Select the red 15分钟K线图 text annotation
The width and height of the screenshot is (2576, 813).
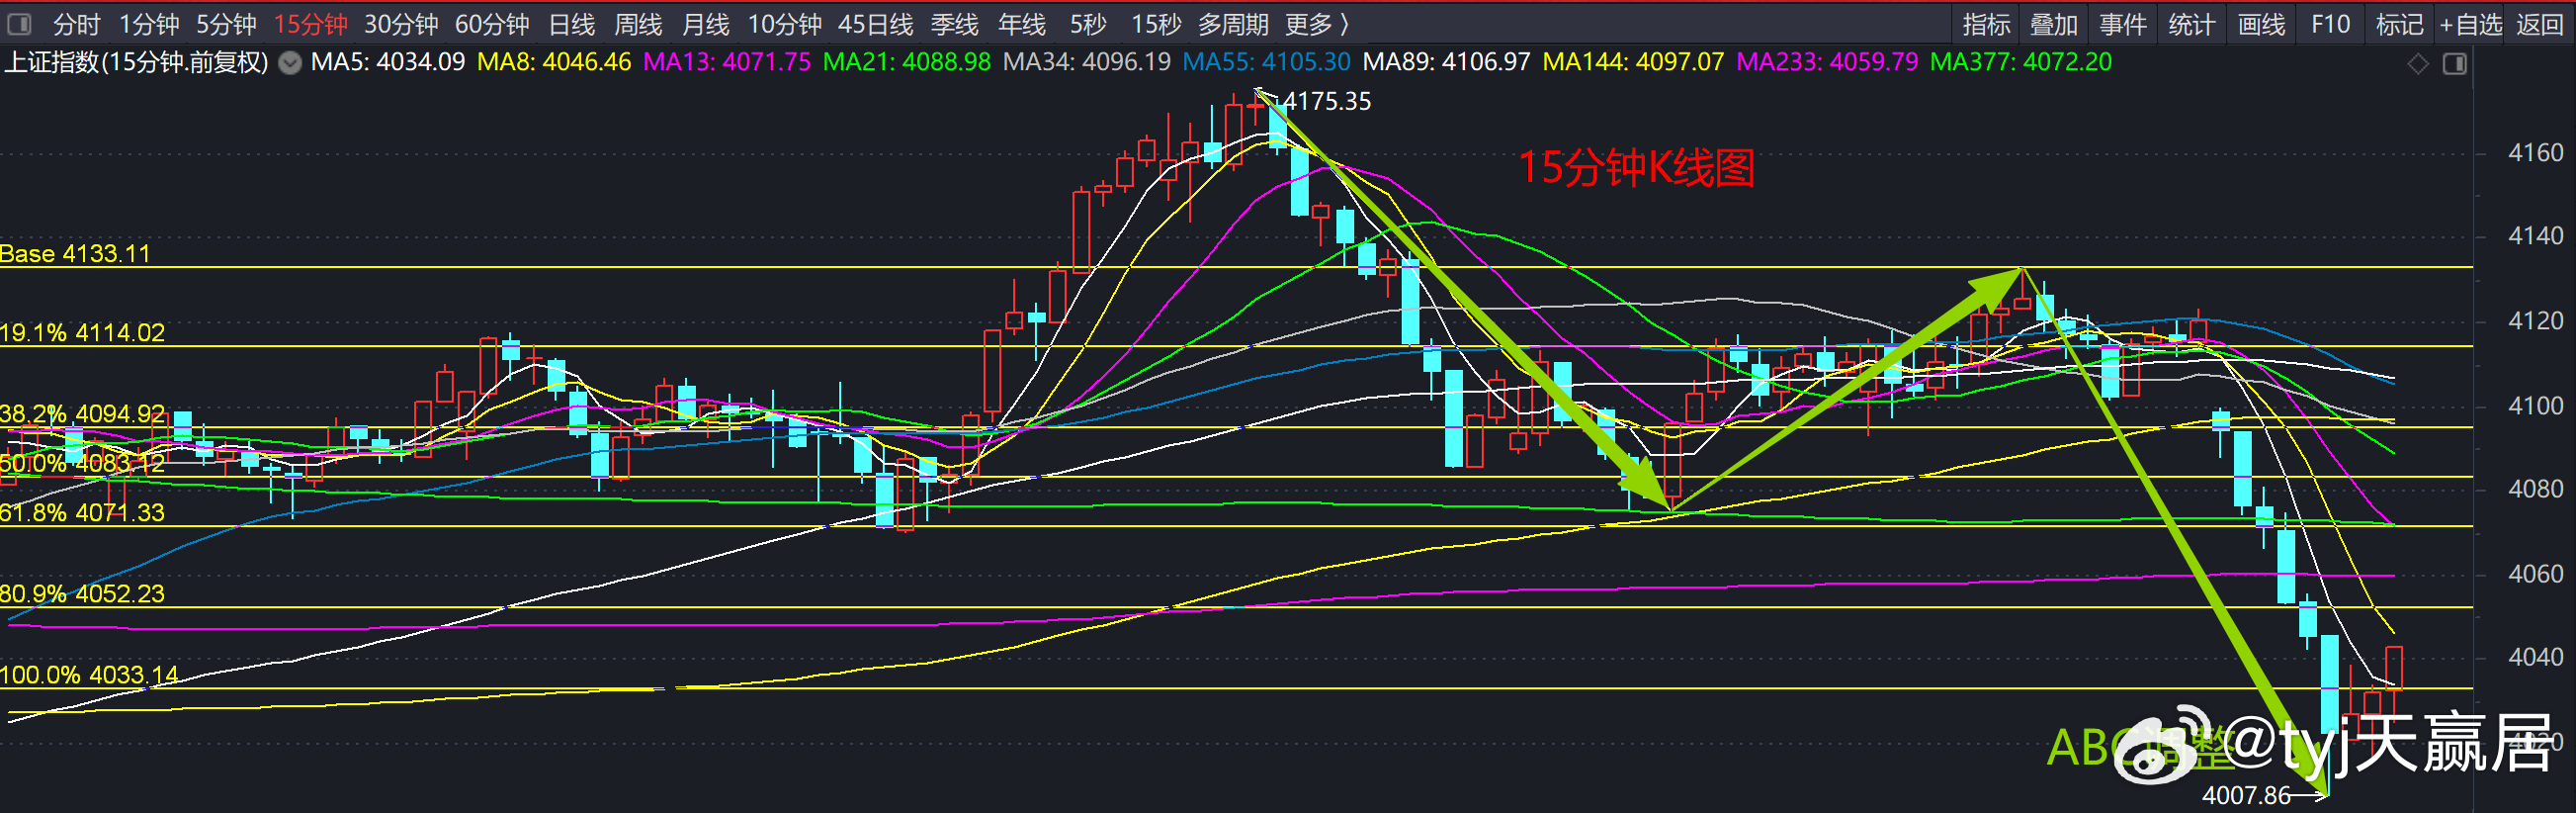coord(1636,168)
